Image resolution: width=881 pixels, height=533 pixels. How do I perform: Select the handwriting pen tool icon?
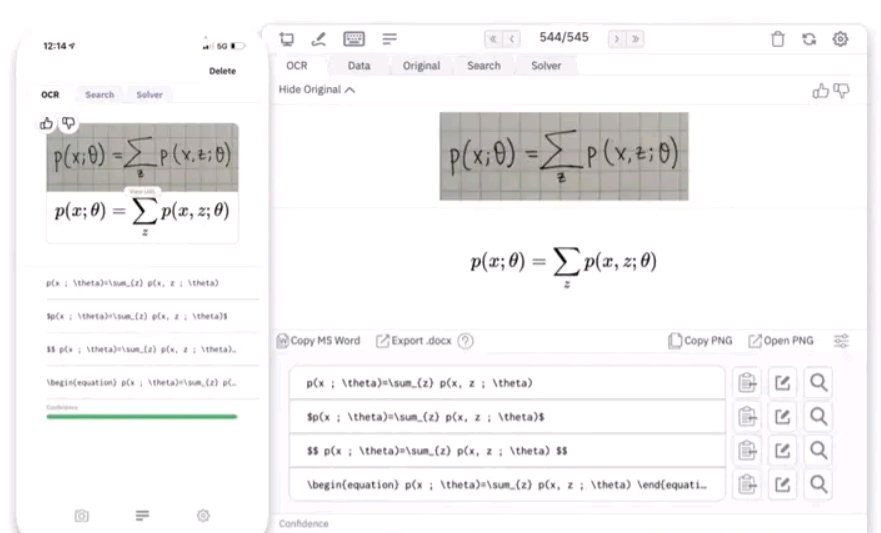(x=319, y=39)
